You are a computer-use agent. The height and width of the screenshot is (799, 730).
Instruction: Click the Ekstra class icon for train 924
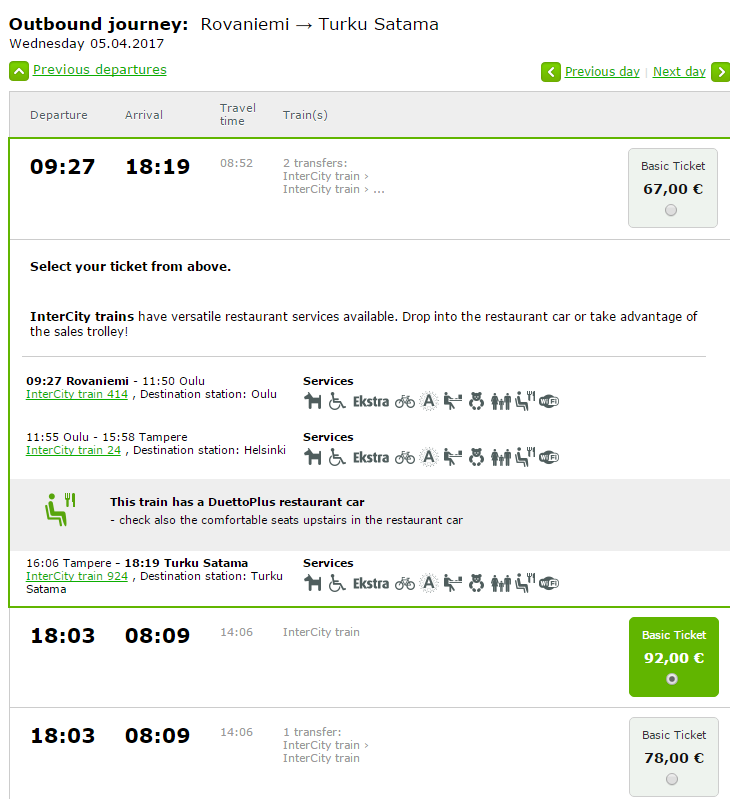371,583
